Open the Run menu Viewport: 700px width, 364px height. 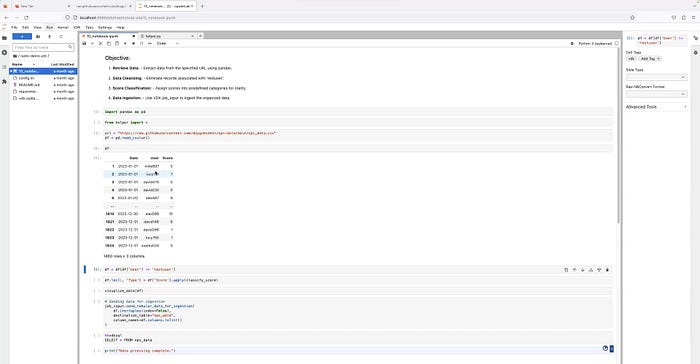click(x=50, y=27)
